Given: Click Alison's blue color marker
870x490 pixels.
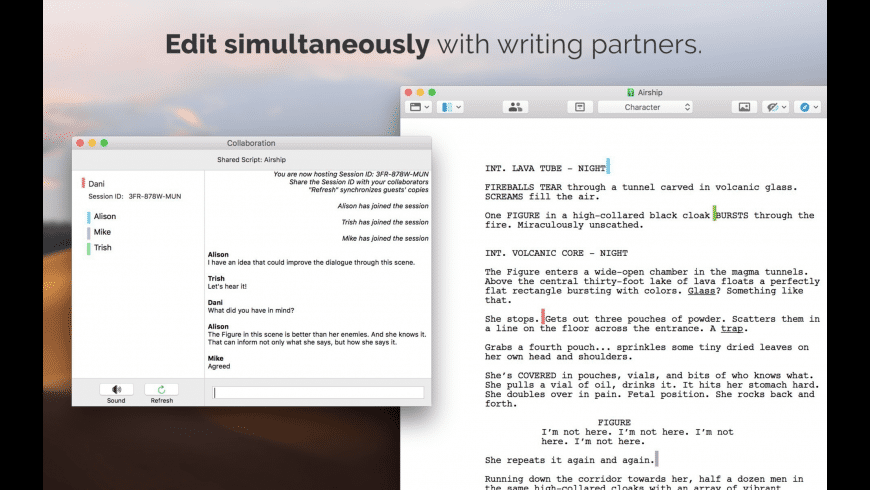Looking at the screenshot, I should click(89, 217).
